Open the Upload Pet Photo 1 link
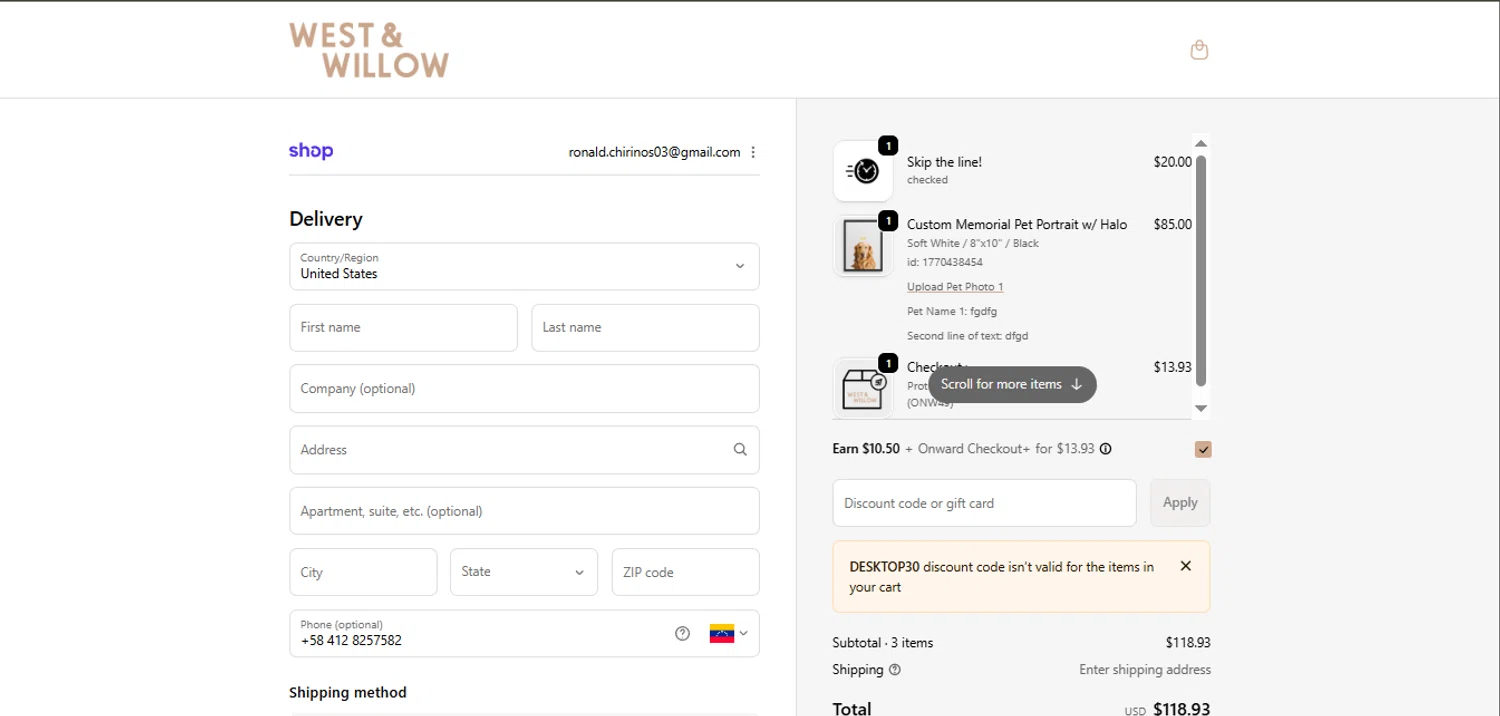The height and width of the screenshot is (716, 1500). 955,287
